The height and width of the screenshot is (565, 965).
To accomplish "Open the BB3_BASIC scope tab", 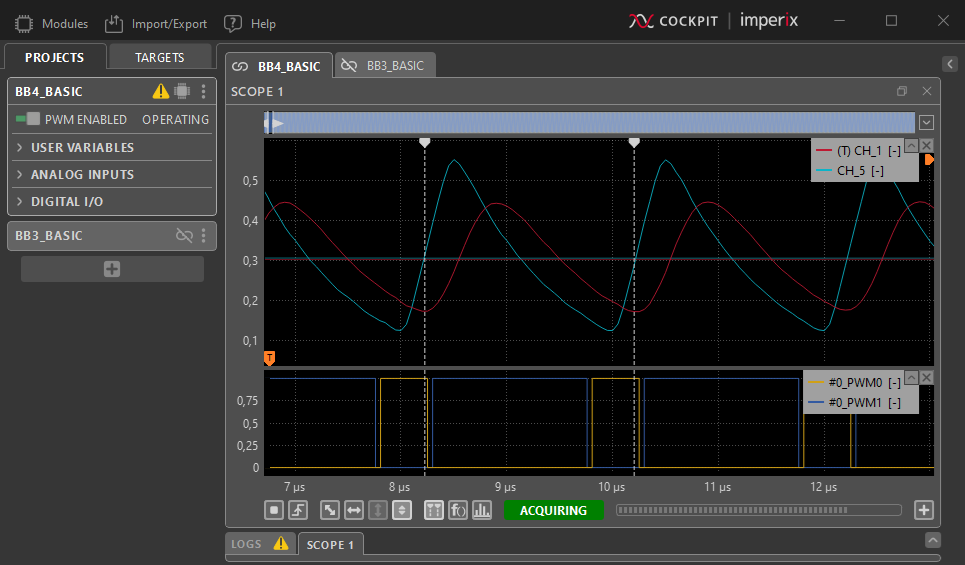I will point(385,66).
